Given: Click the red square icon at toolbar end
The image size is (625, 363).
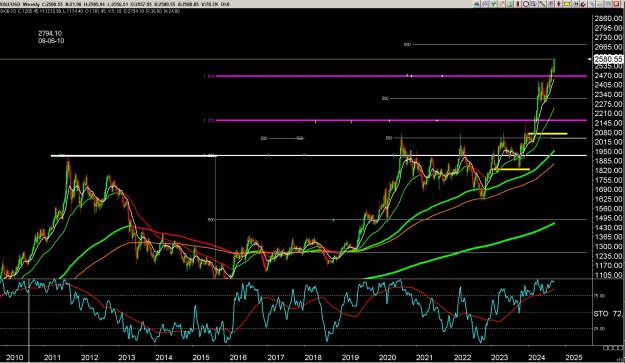Looking at the screenshot, I should click(x=617, y=4).
